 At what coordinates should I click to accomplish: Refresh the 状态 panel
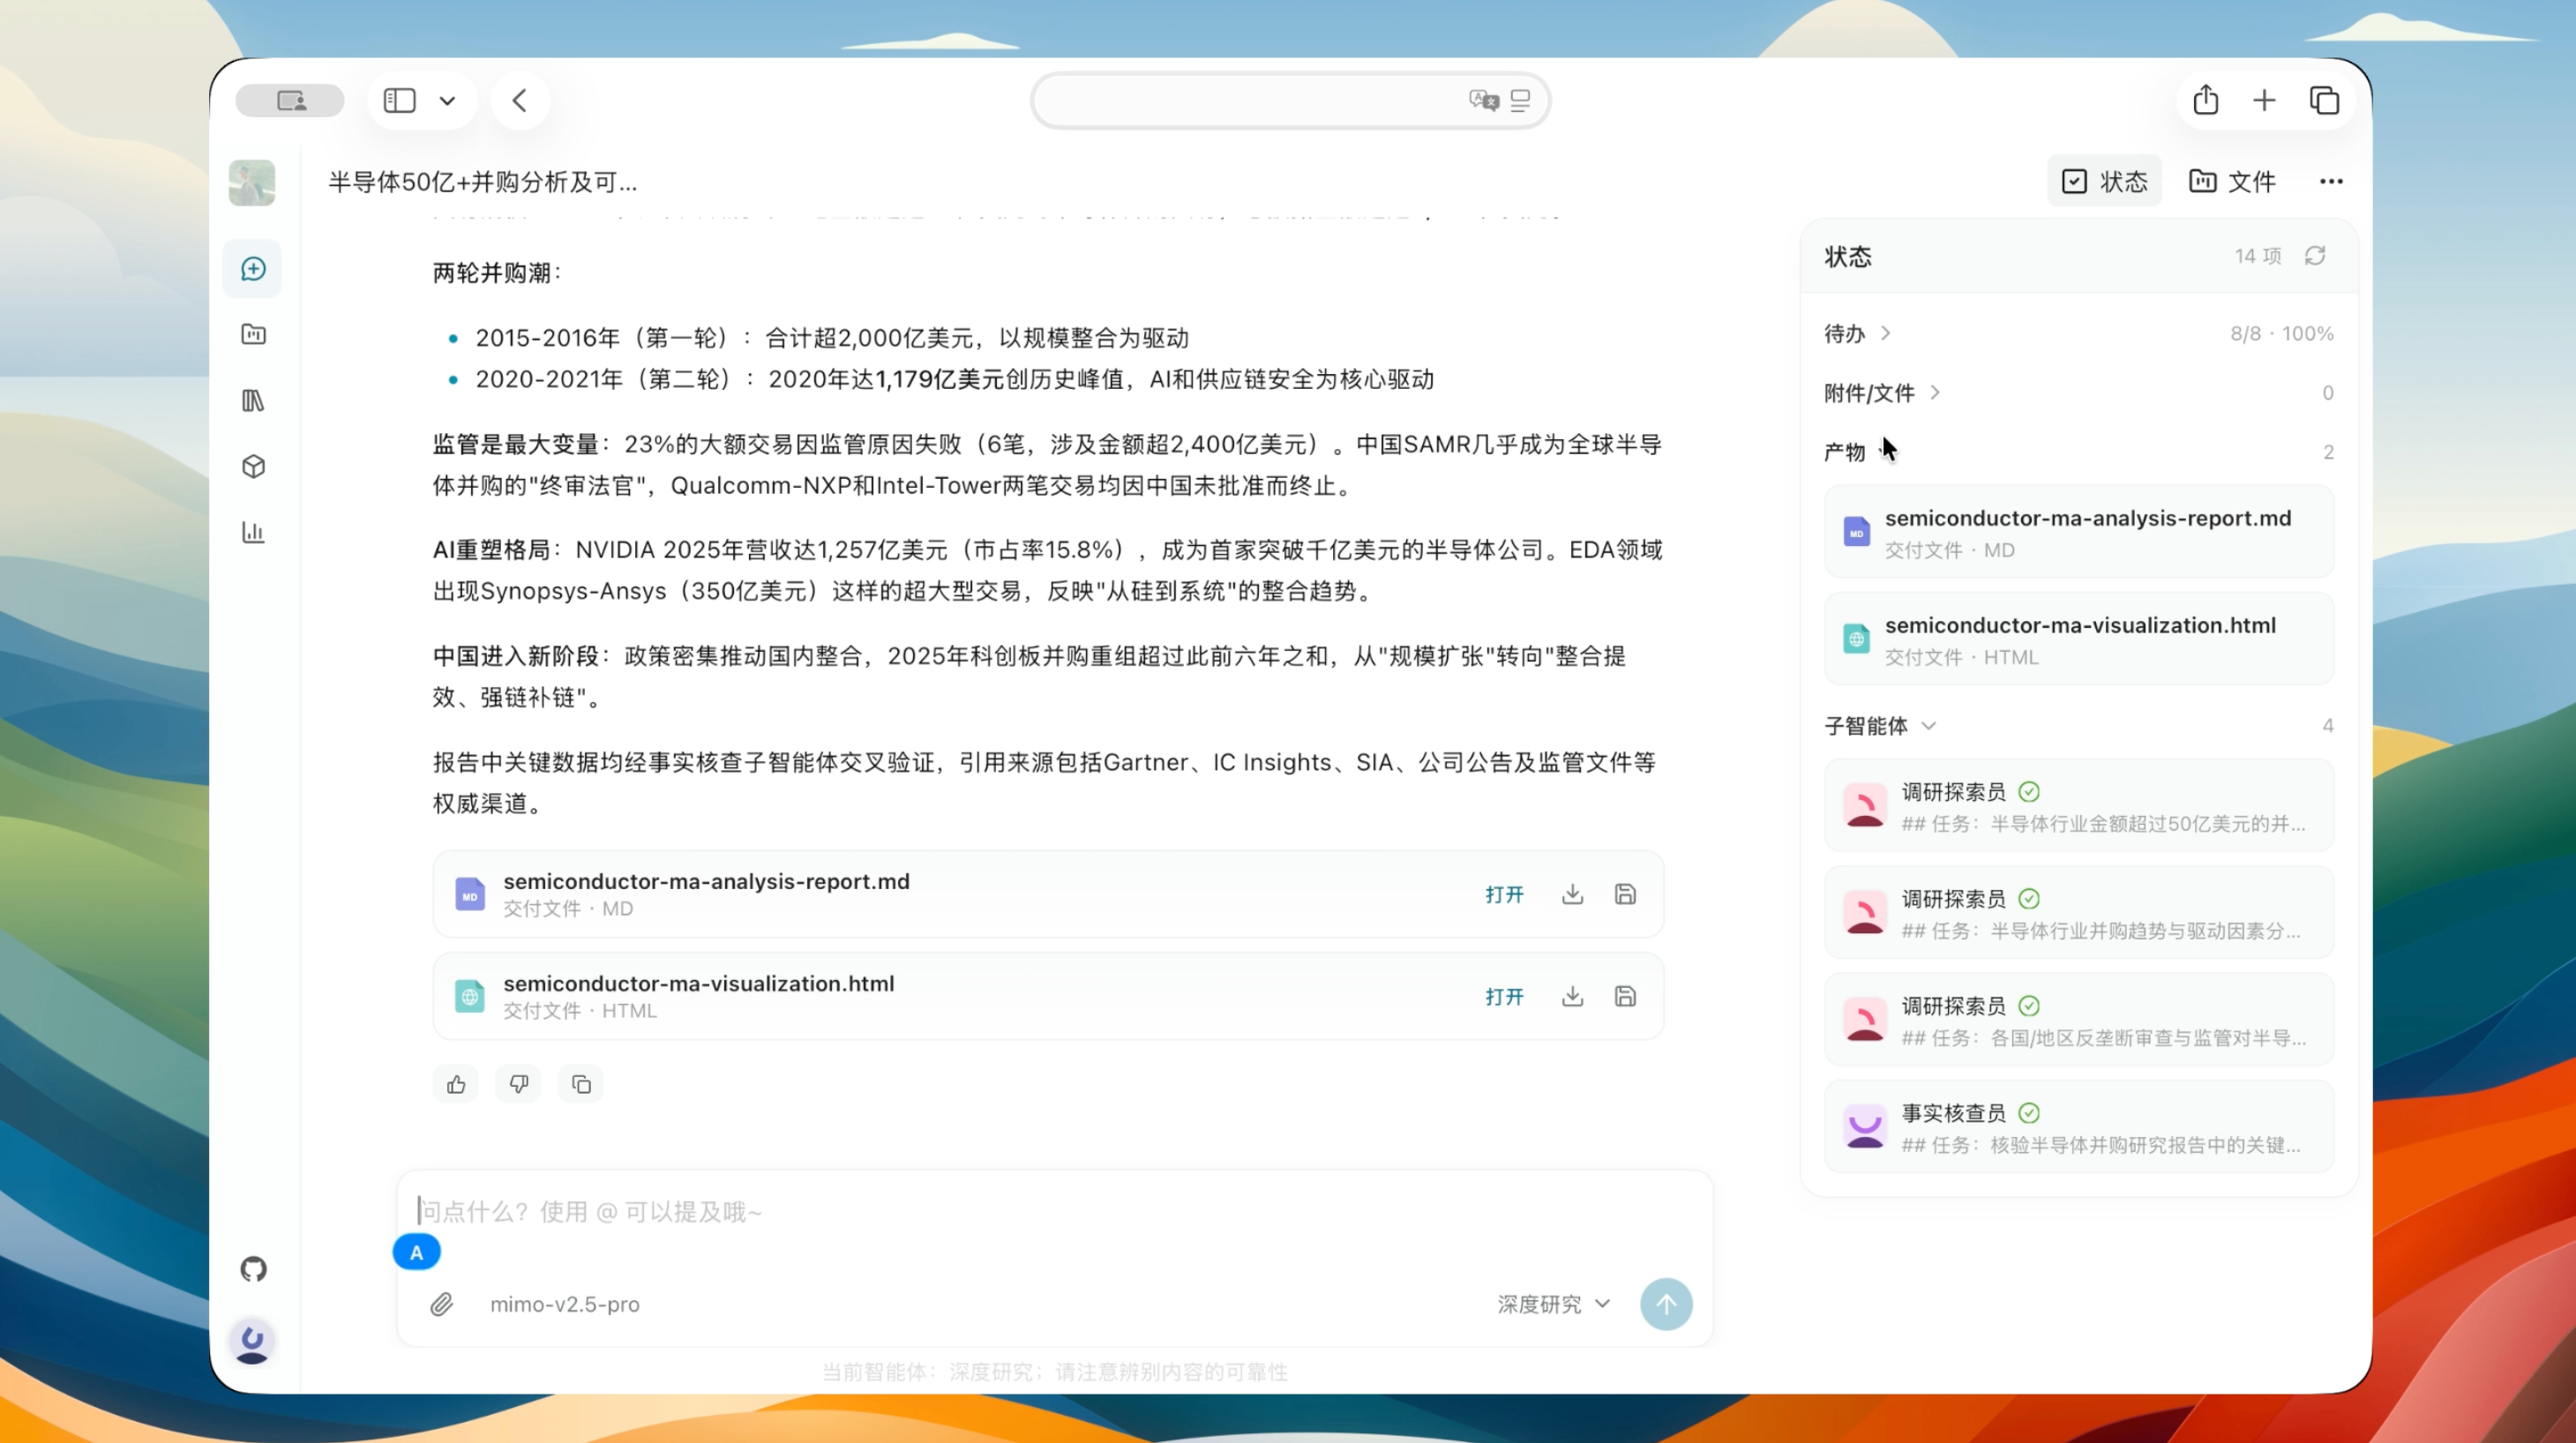point(2315,256)
